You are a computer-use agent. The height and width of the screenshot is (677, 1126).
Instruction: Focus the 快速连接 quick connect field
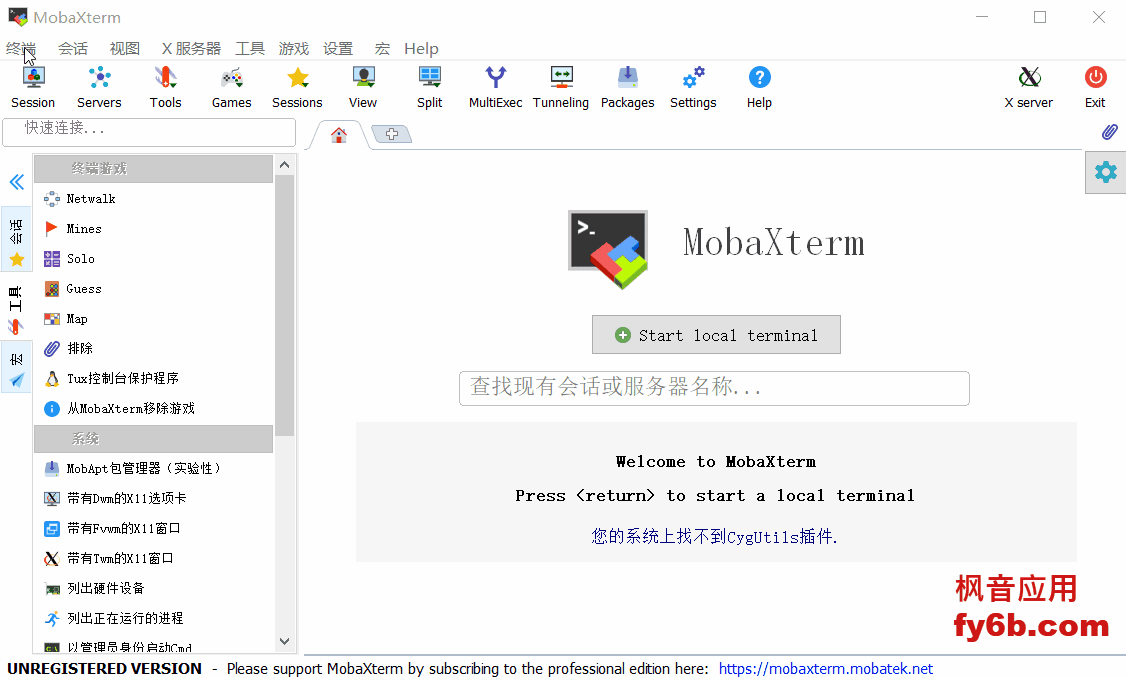pyautogui.click(x=149, y=132)
